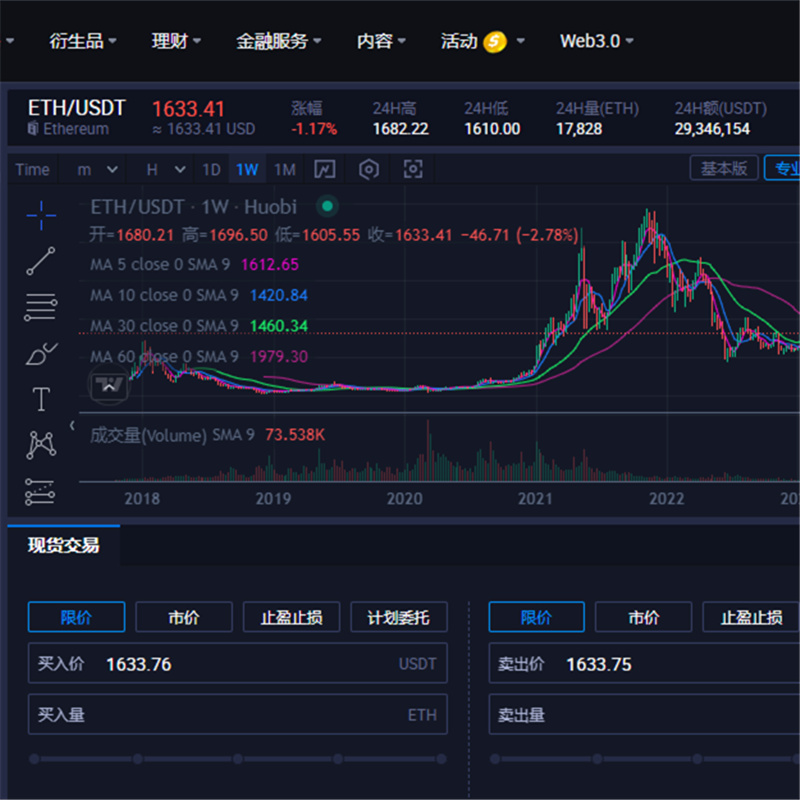The width and height of the screenshot is (800, 800).
Task: Select the trend line drawing tool
Action: (41, 261)
